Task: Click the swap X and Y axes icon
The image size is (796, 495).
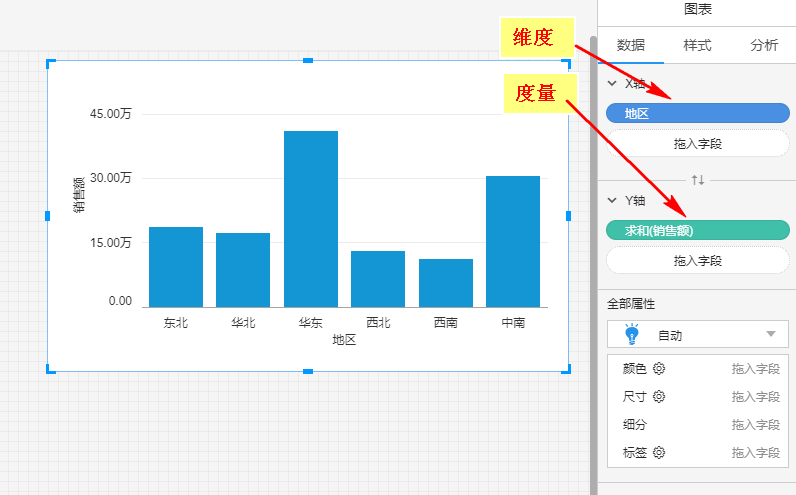Action: pyautogui.click(x=698, y=180)
